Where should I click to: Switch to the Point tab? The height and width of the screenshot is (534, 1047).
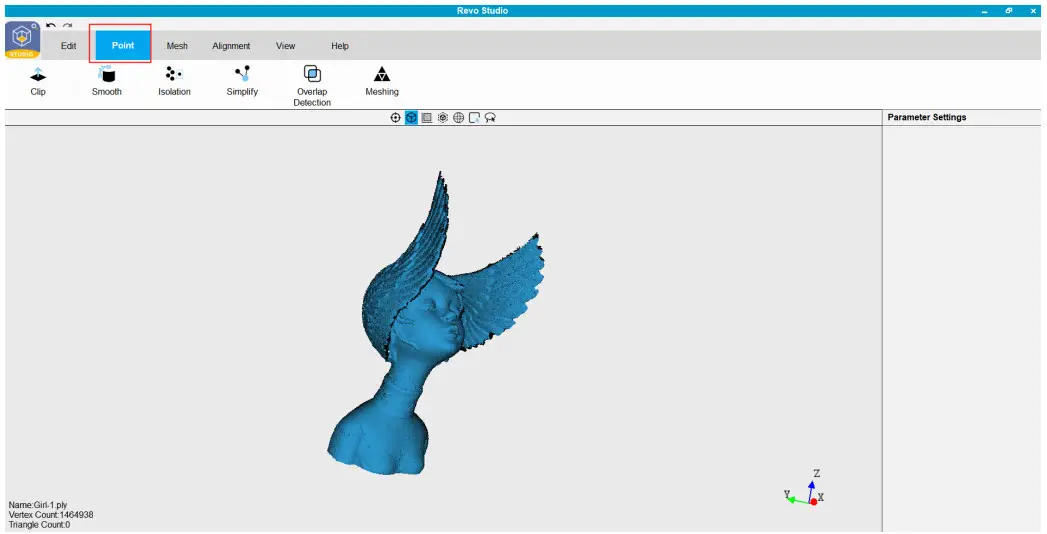coord(122,45)
